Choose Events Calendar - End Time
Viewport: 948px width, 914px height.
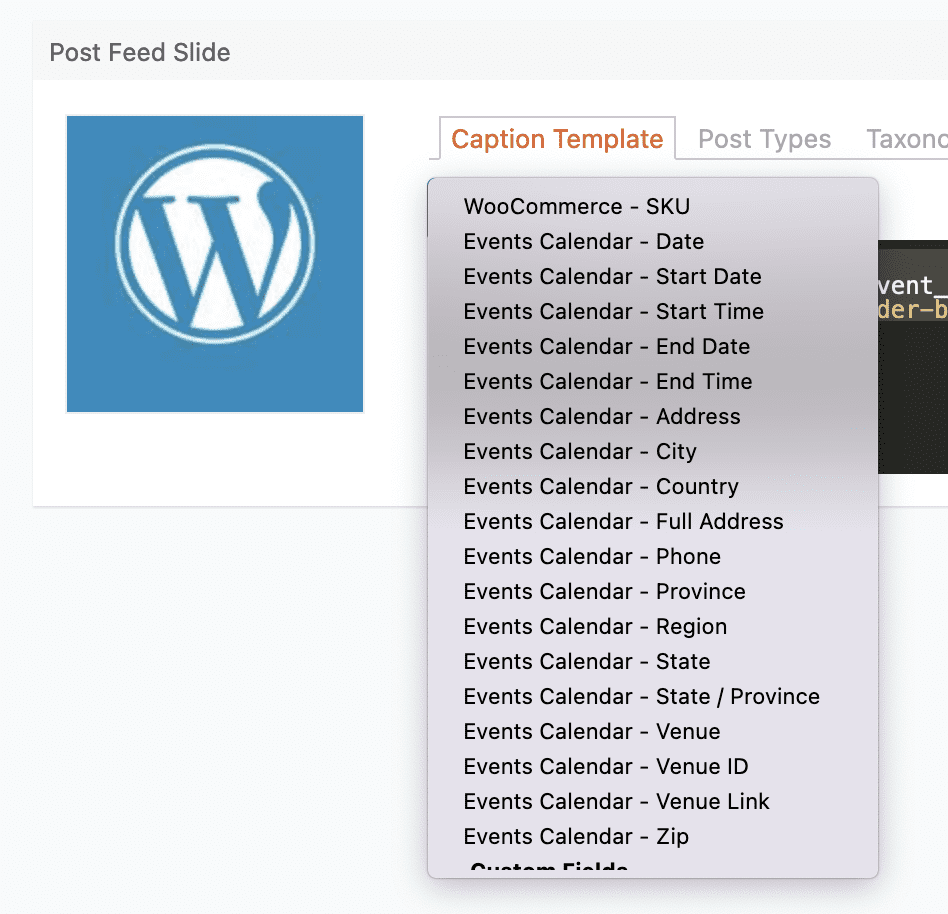point(652,382)
